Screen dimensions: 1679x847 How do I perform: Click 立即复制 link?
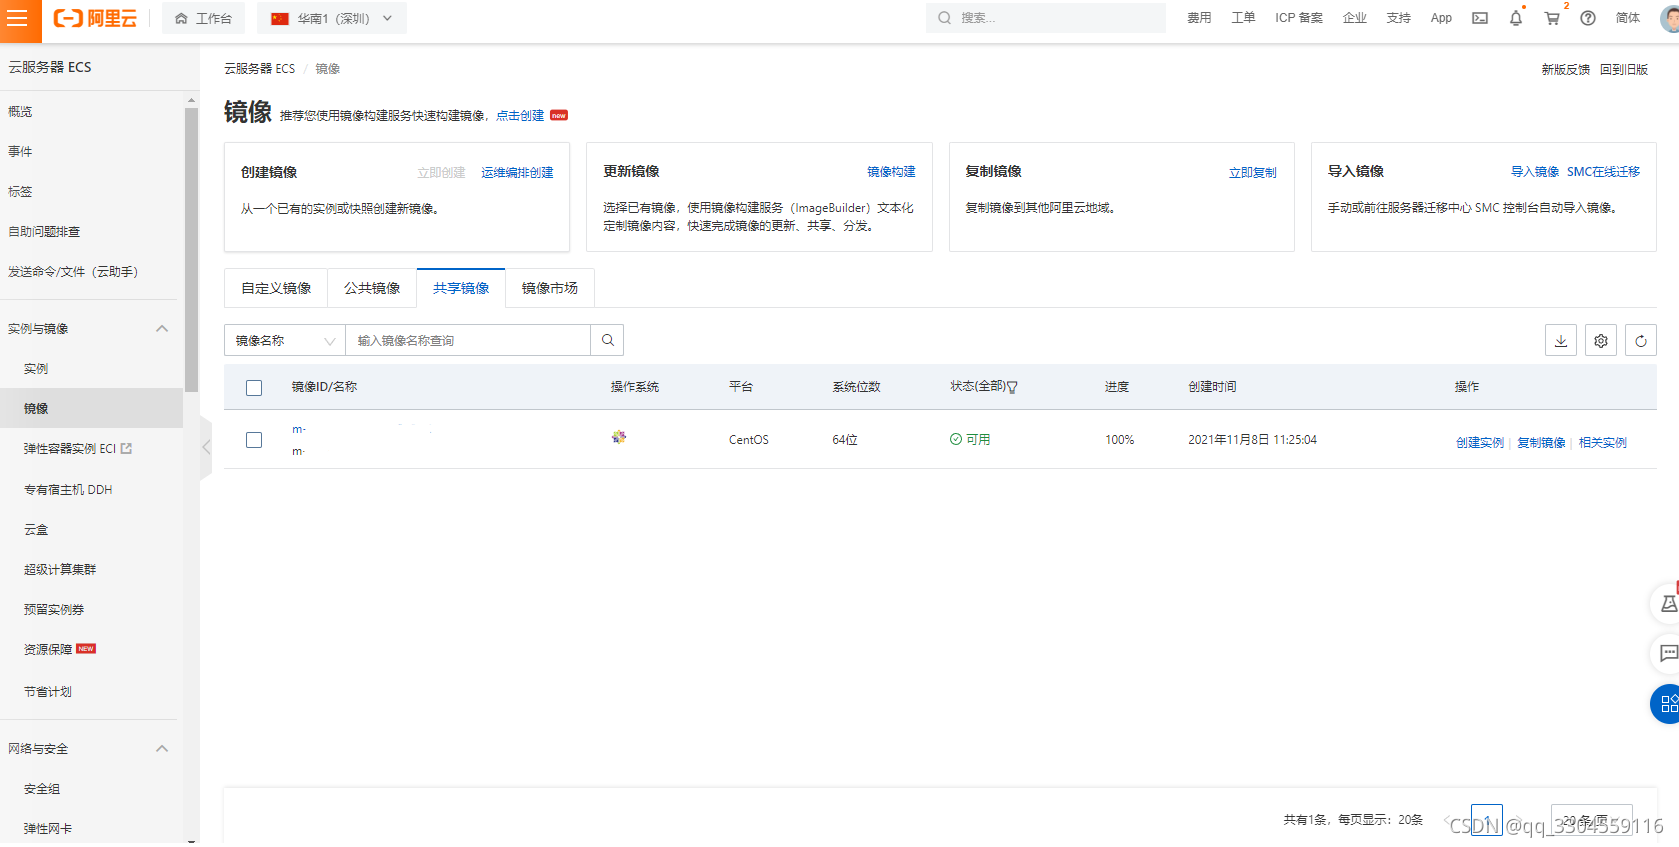1253,173
